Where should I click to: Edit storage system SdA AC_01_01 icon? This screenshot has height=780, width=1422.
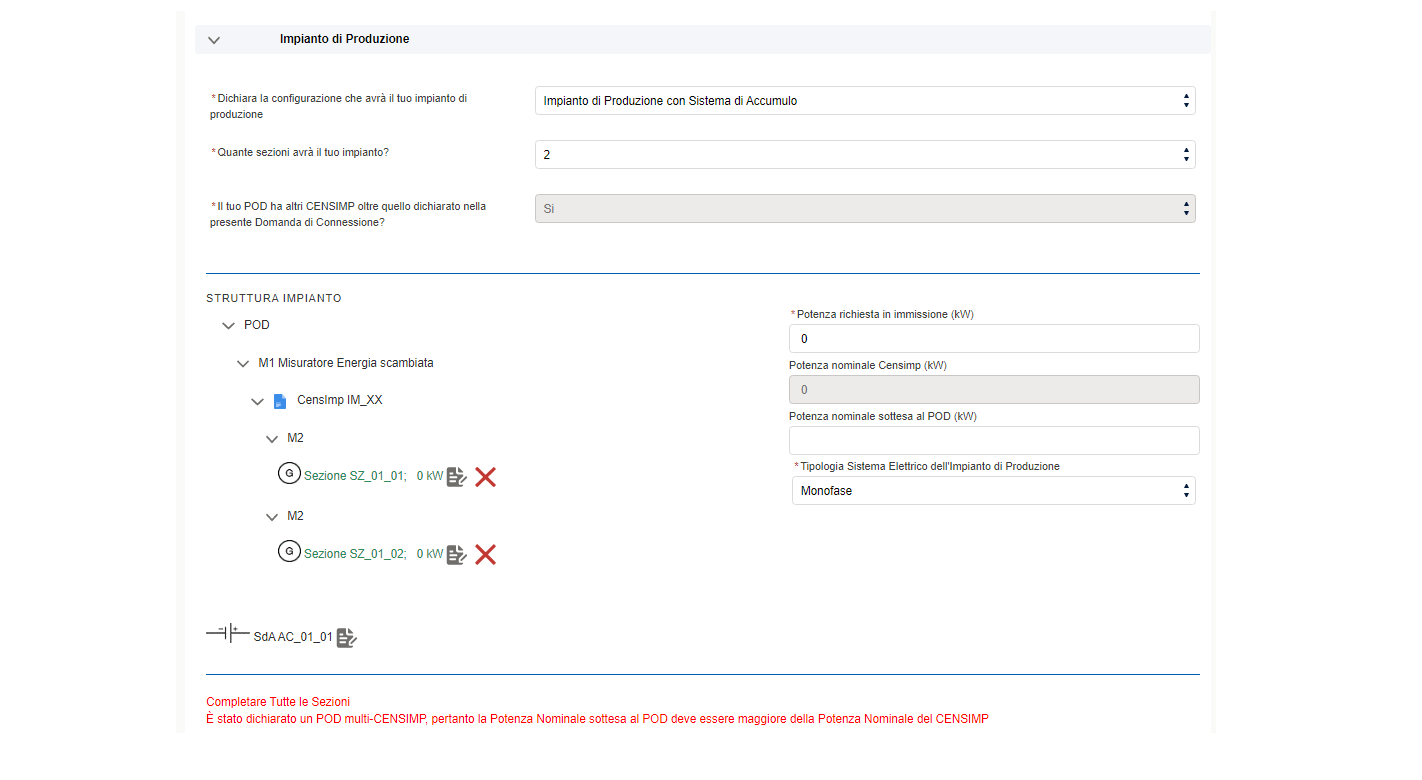(x=346, y=638)
